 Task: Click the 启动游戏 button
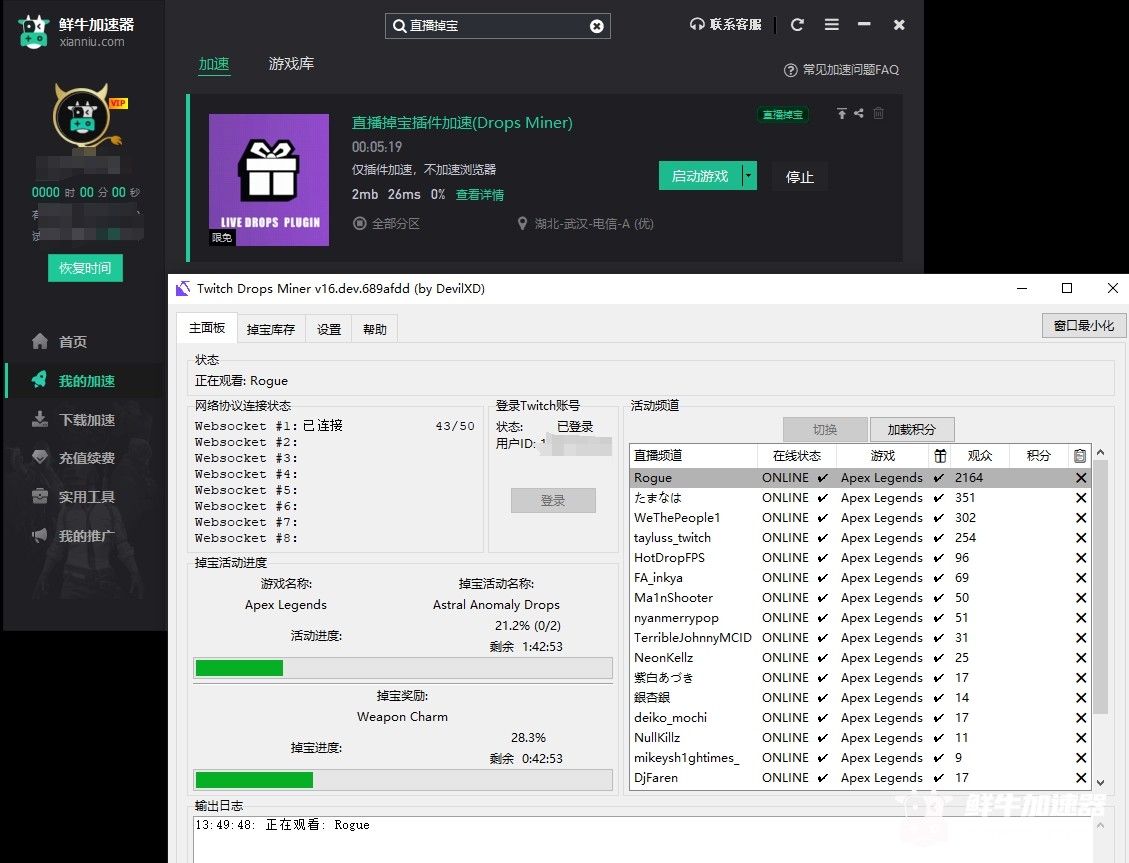(x=700, y=176)
